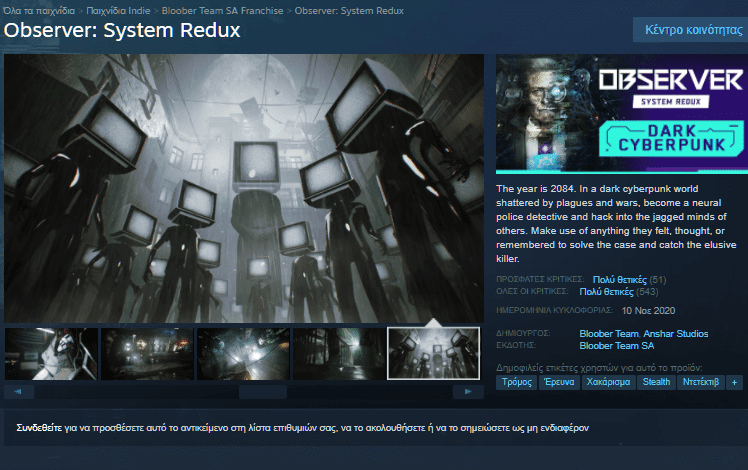Select the 'Χακάρισμα' tag

coord(608,382)
